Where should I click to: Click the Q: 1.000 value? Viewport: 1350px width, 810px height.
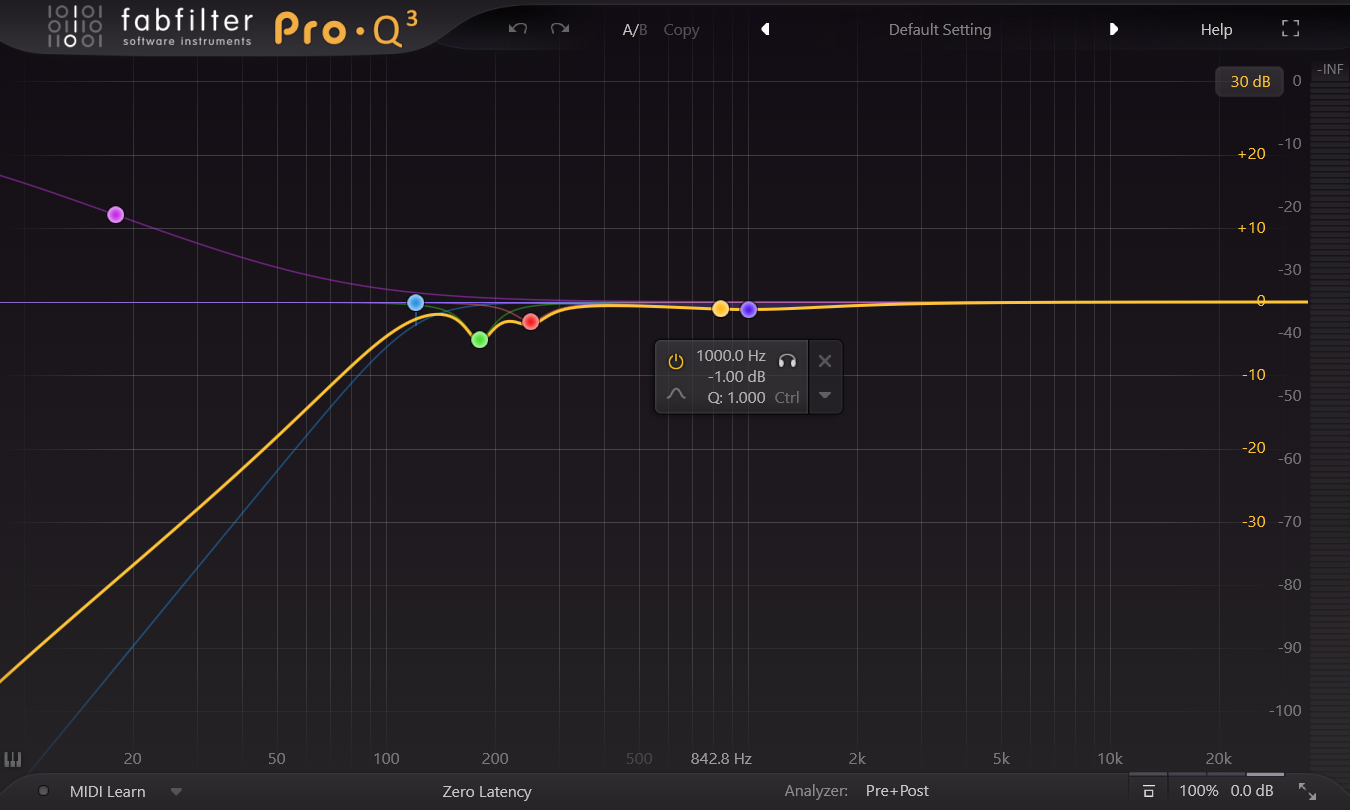pos(737,397)
